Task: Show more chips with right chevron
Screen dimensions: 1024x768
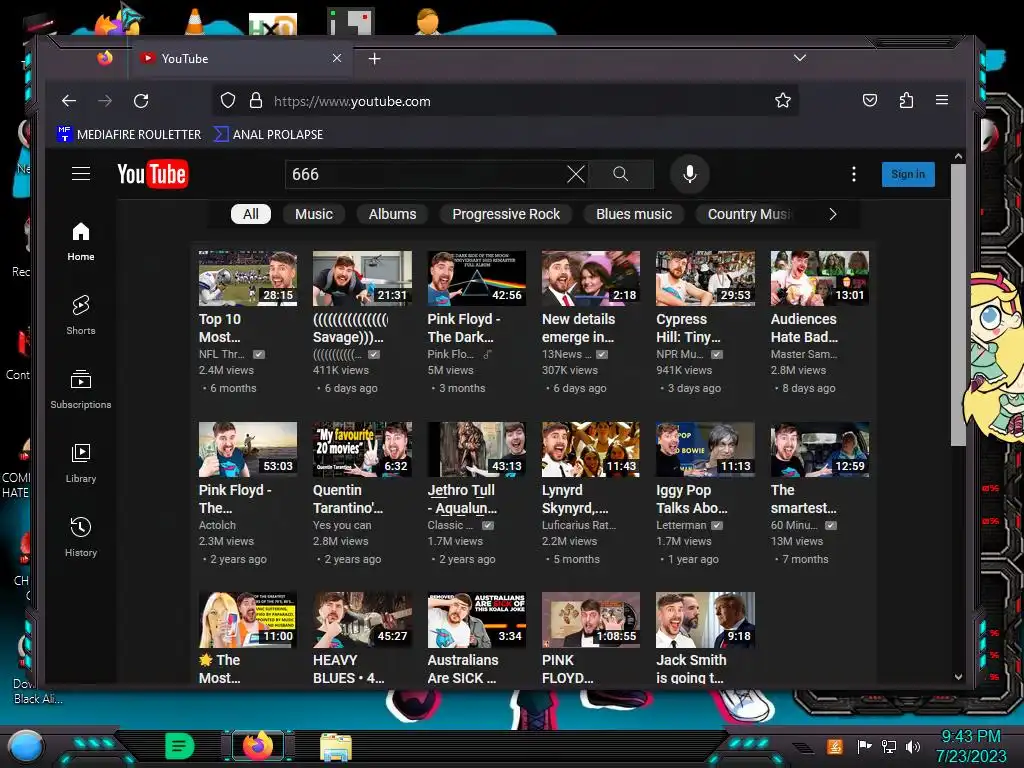Action: 833,214
